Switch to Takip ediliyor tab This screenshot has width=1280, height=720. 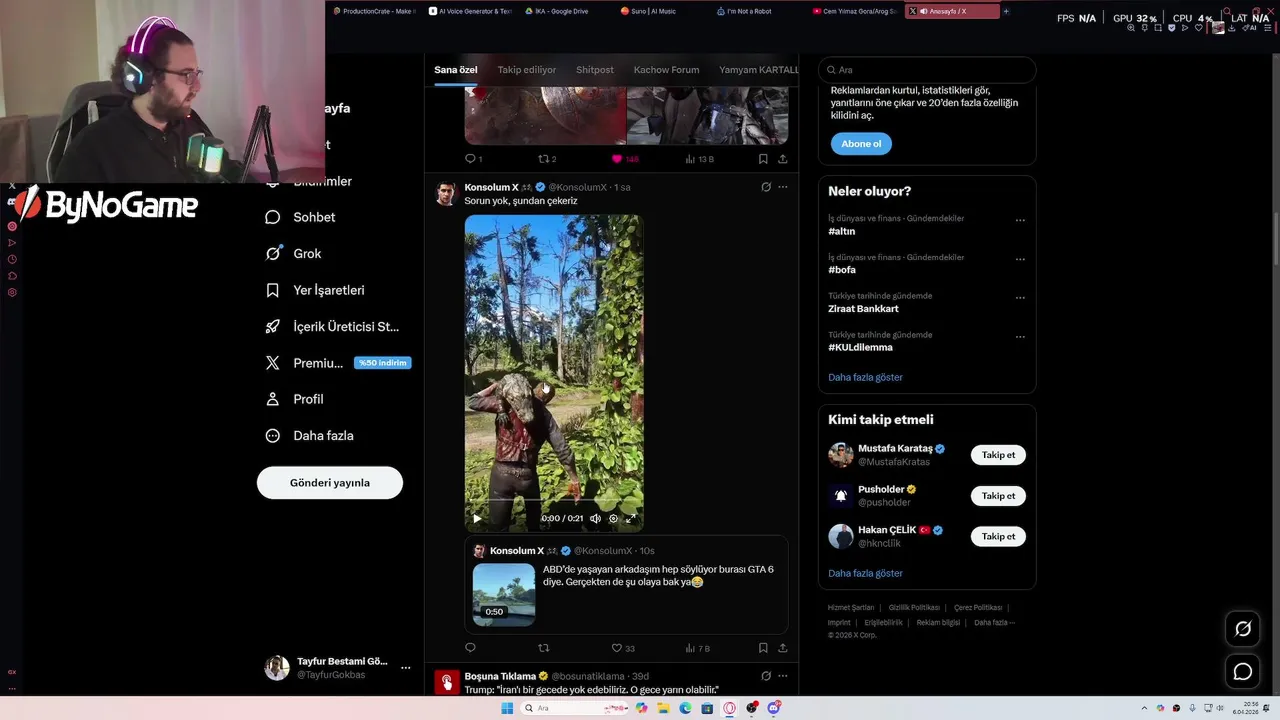pyautogui.click(x=527, y=70)
